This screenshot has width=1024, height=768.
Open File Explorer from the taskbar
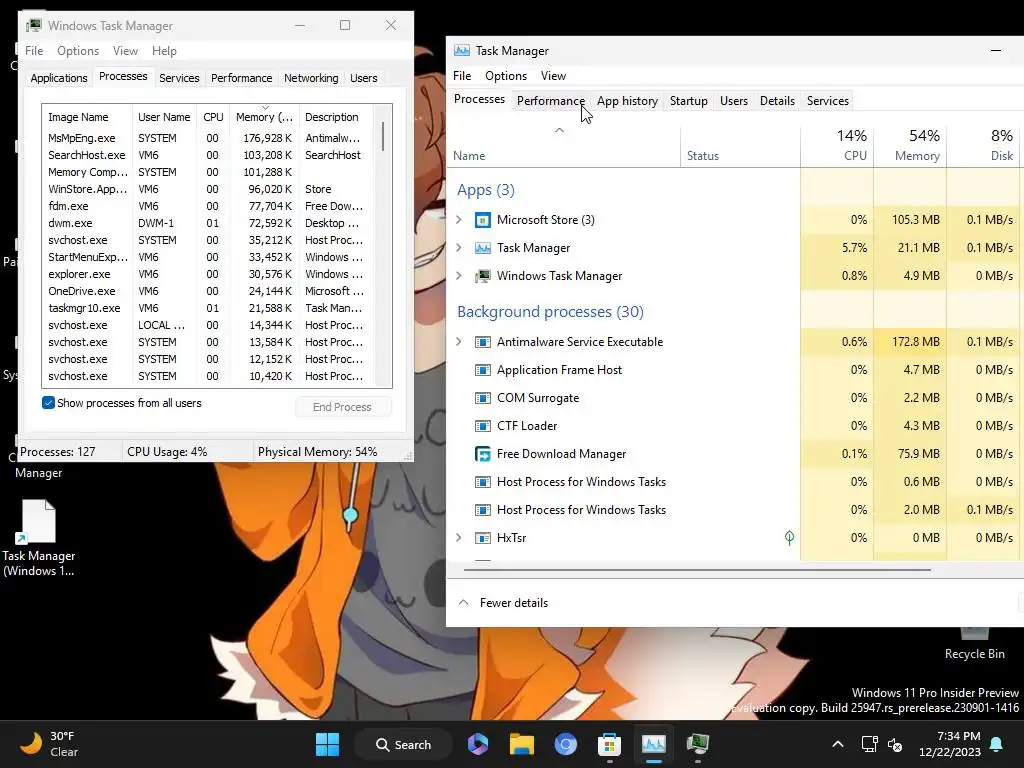522,744
